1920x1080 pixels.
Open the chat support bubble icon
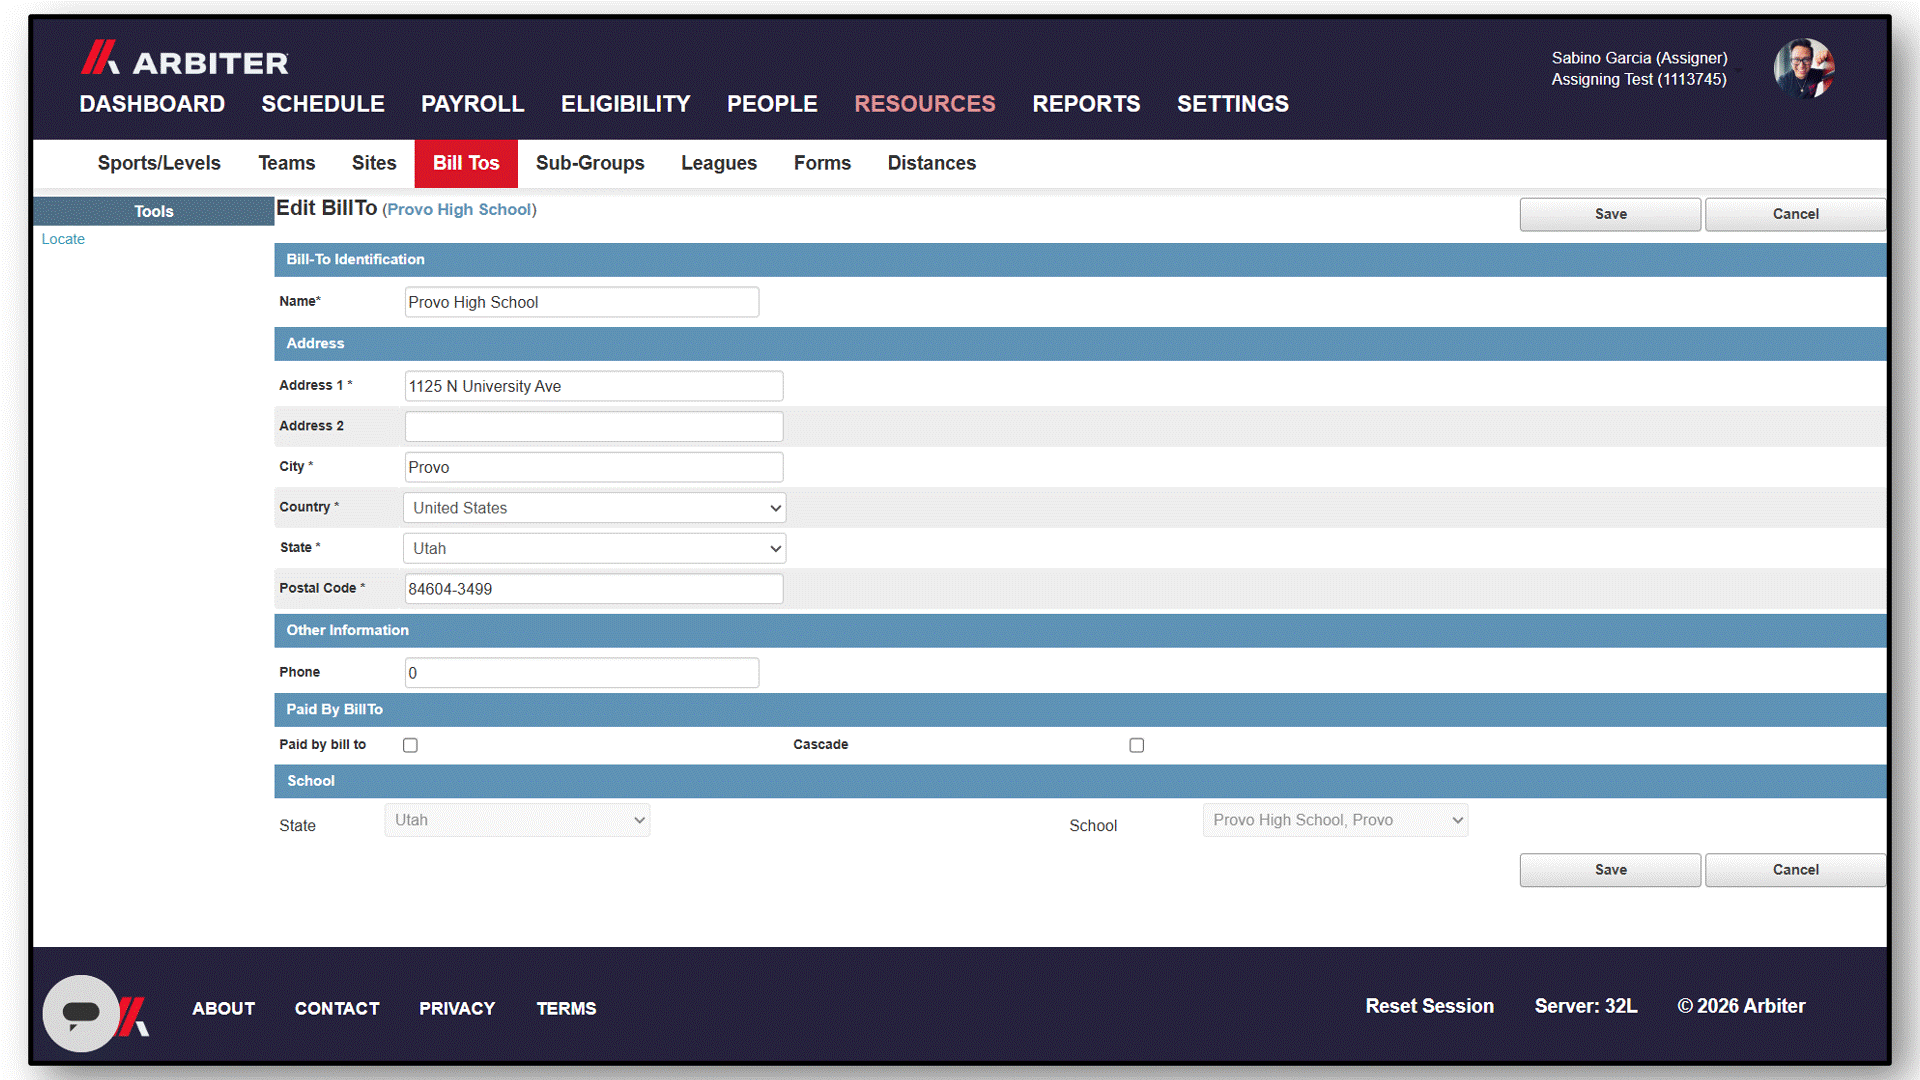81,1013
